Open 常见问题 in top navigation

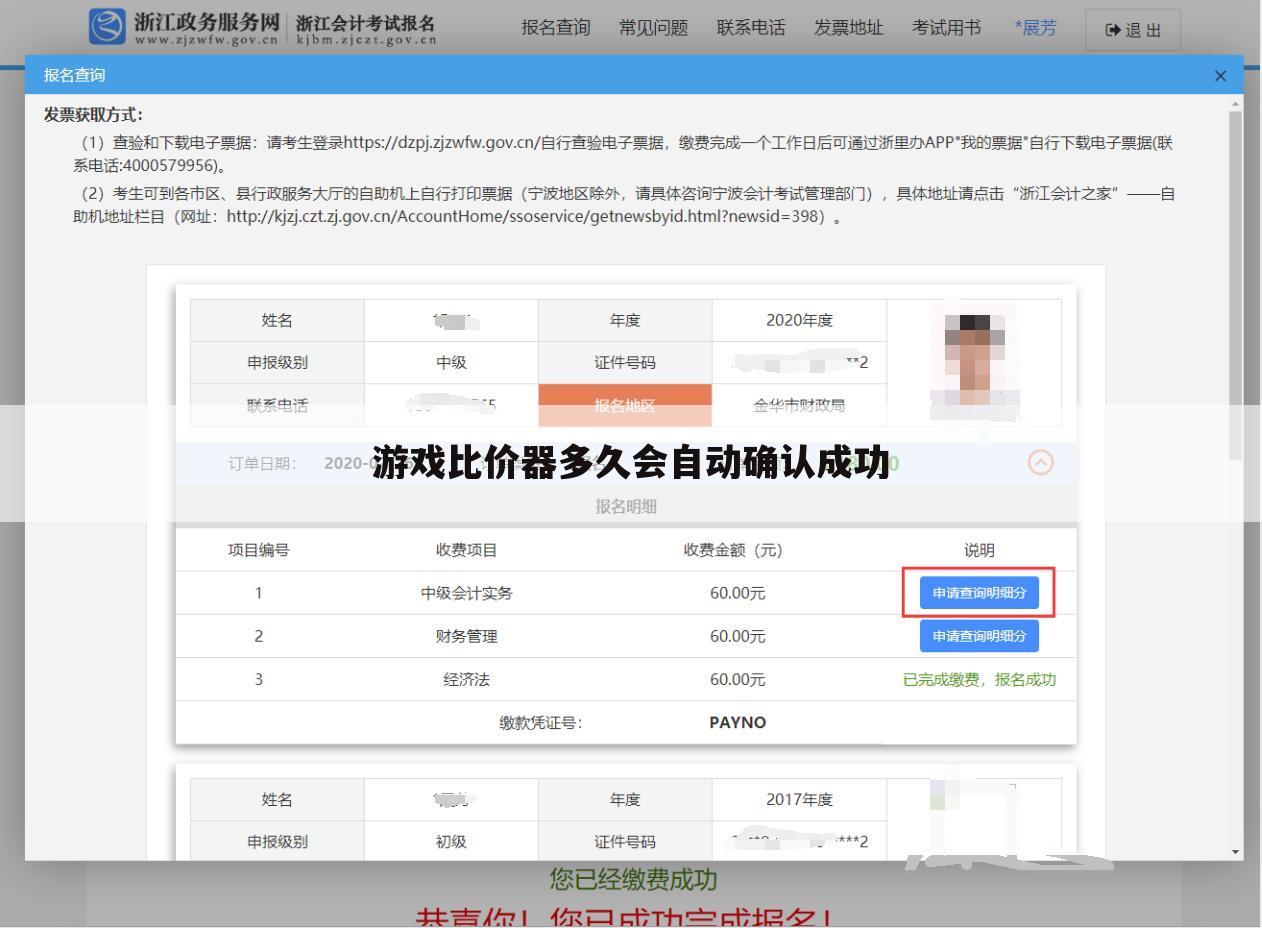coord(653,28)
